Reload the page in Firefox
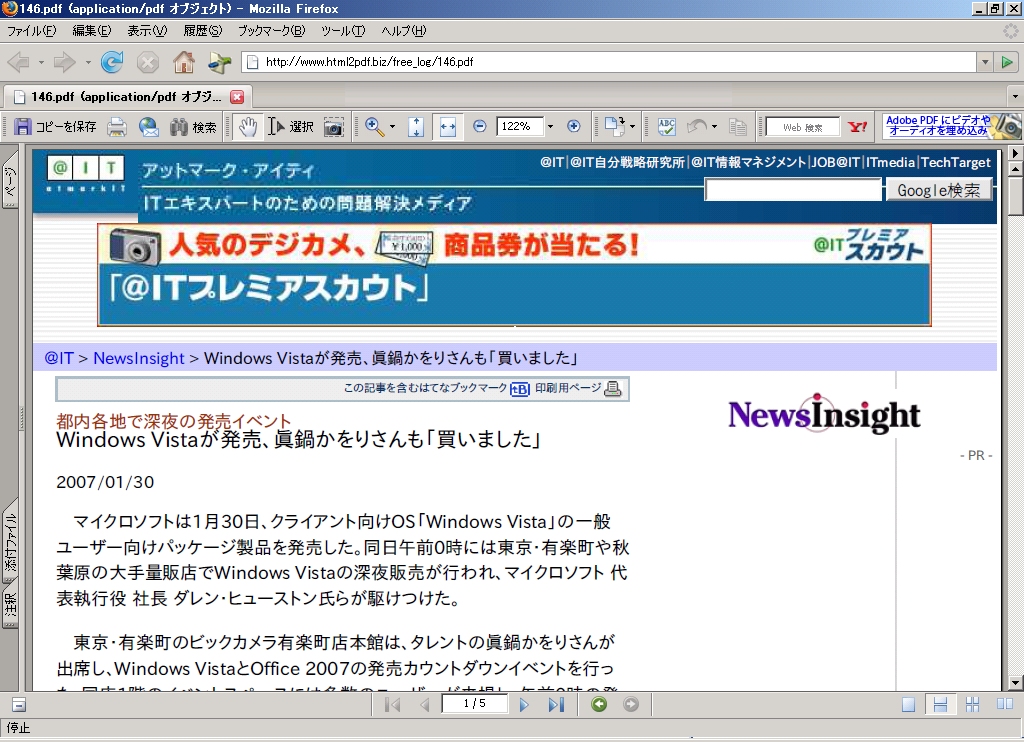Image resolution: width=1024 pixels, height=742 pixels. [x=112, y=63]
